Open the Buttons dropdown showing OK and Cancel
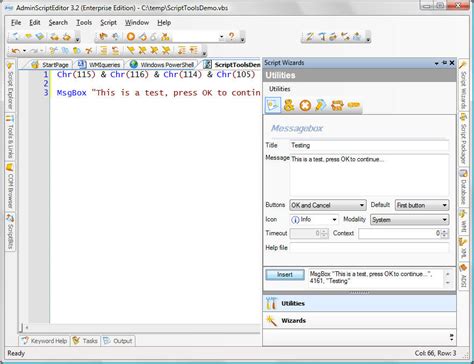The height and width of the screenshot is (364, 474). click(x=328, y=205)
